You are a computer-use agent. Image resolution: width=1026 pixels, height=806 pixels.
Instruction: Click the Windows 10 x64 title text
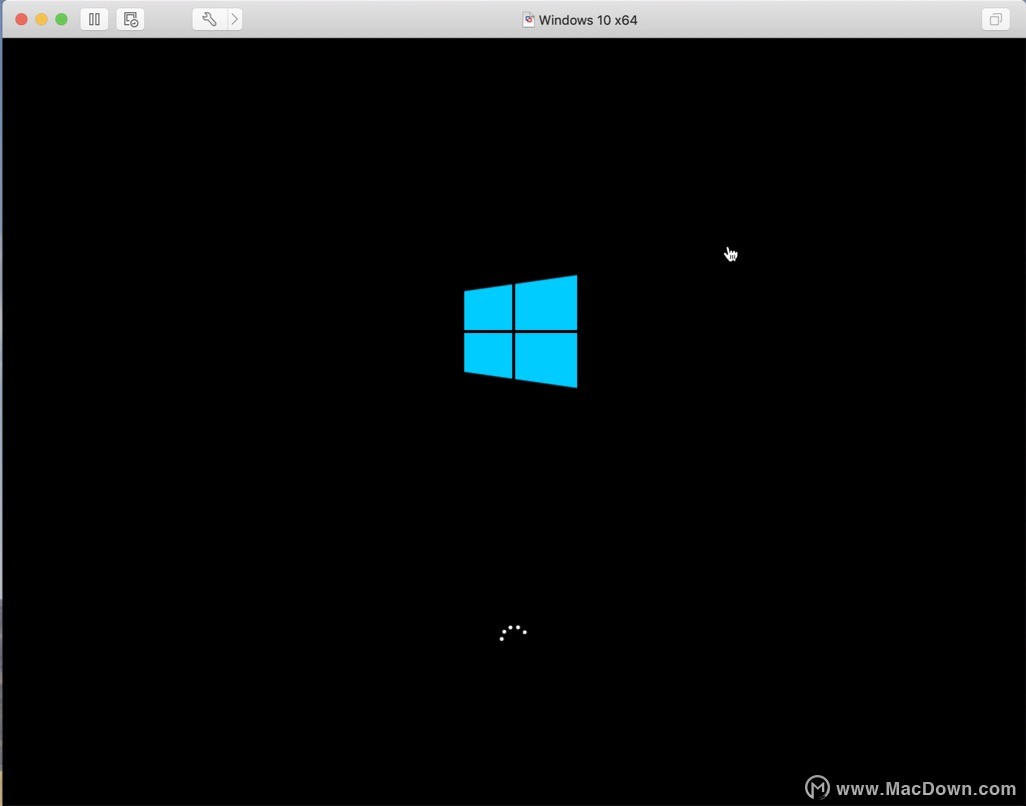click(588, 20)
